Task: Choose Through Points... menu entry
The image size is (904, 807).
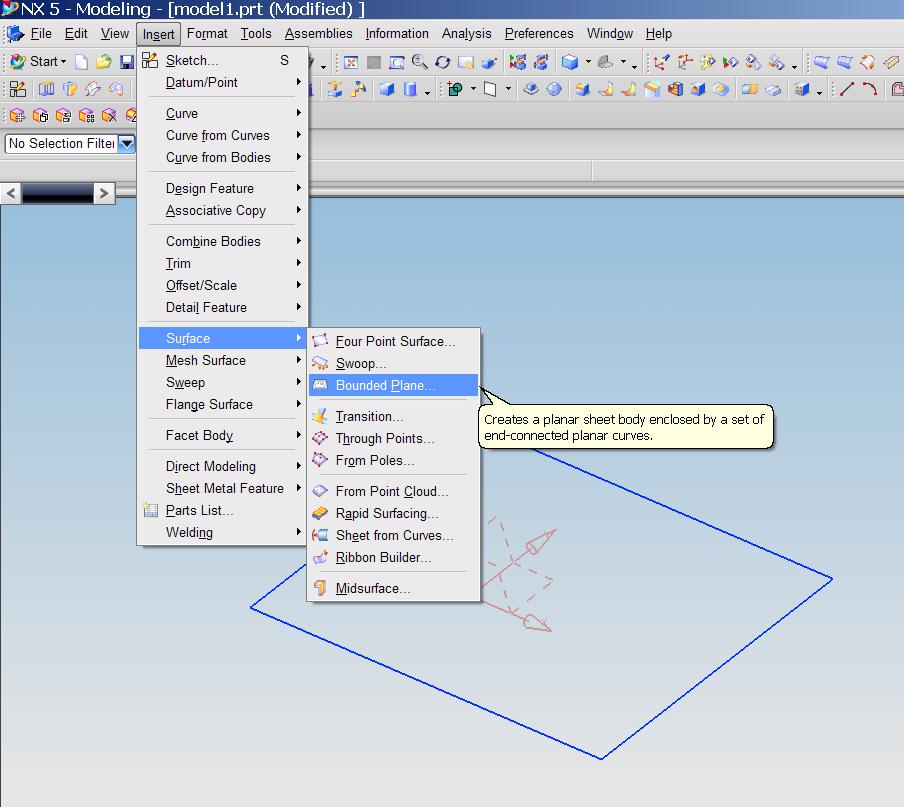Action: [393, 438]
